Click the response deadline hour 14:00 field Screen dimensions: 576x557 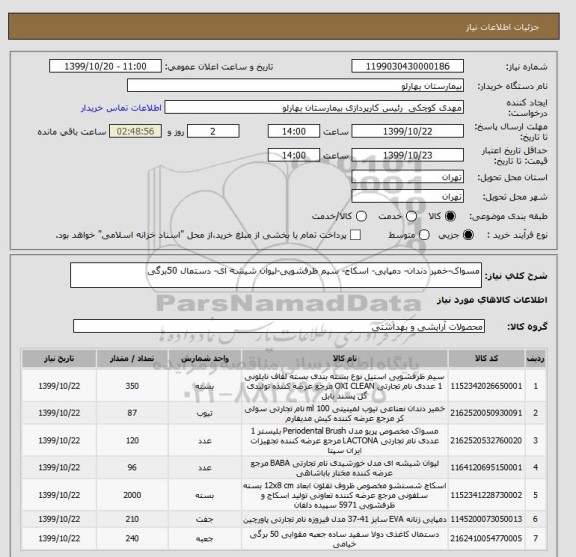click(294, 131)
